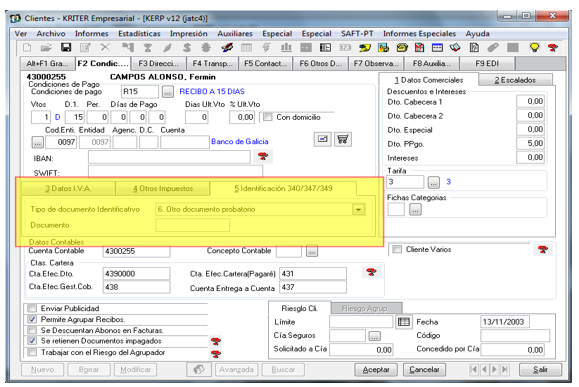
Task: Click the lookup button next to Tarifa field
Action: (434, 182)
